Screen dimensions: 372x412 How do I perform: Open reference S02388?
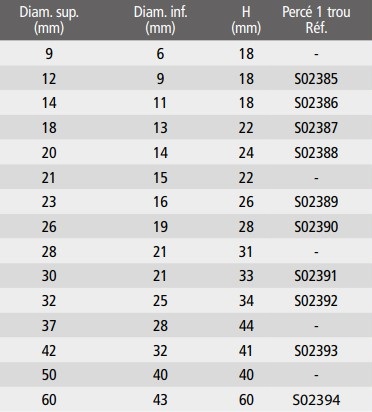point(316,153)
